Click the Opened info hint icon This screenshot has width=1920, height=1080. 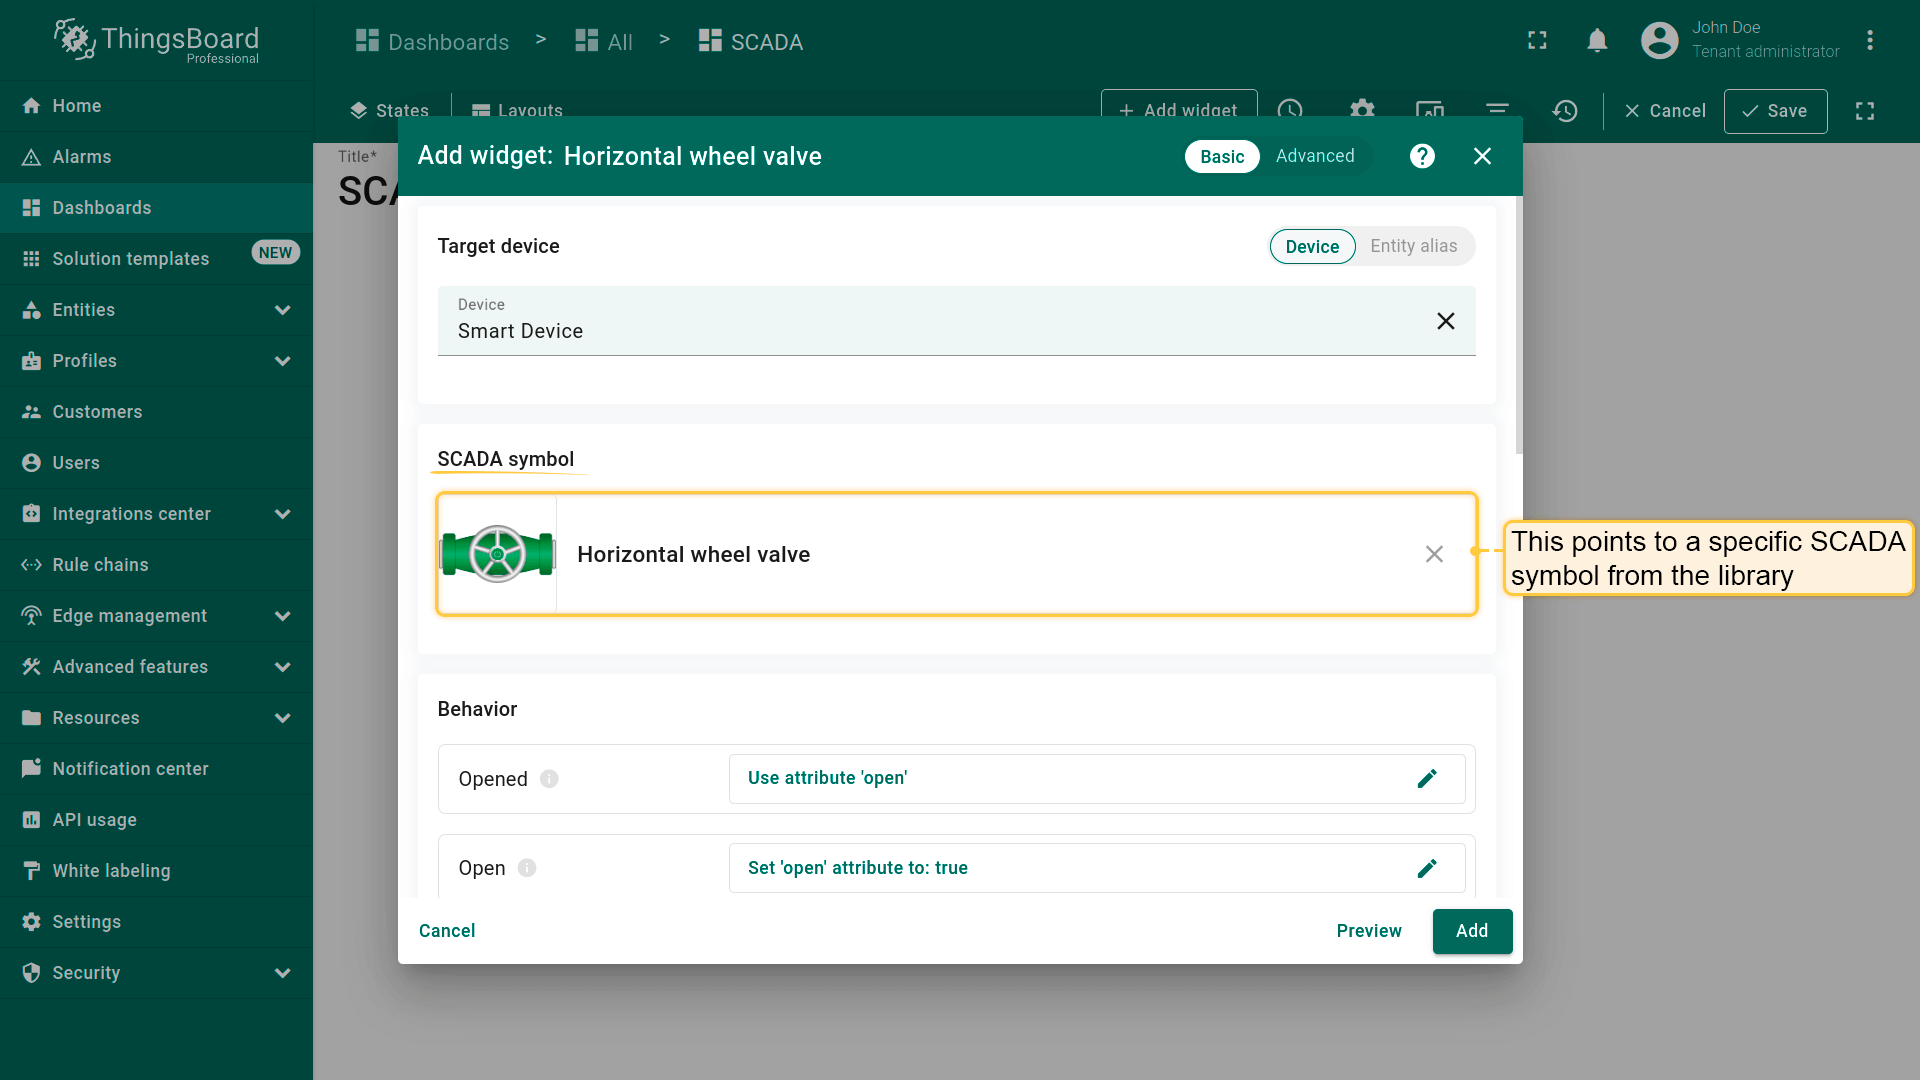[x=549, y=779]
